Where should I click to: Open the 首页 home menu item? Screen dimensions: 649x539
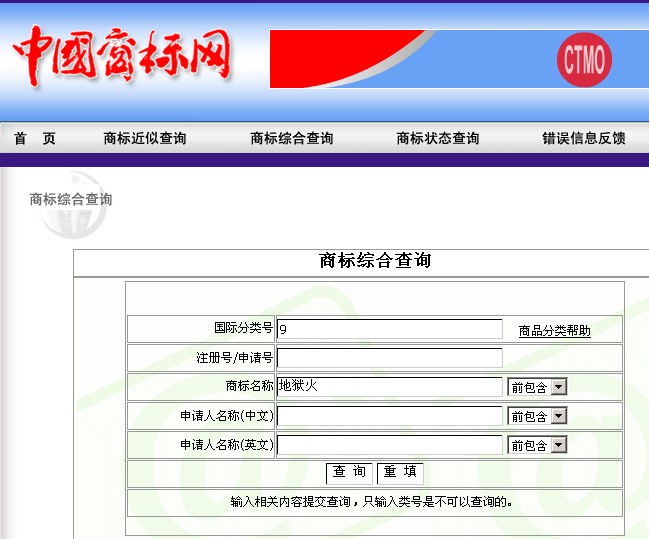(x=35, y=139)
